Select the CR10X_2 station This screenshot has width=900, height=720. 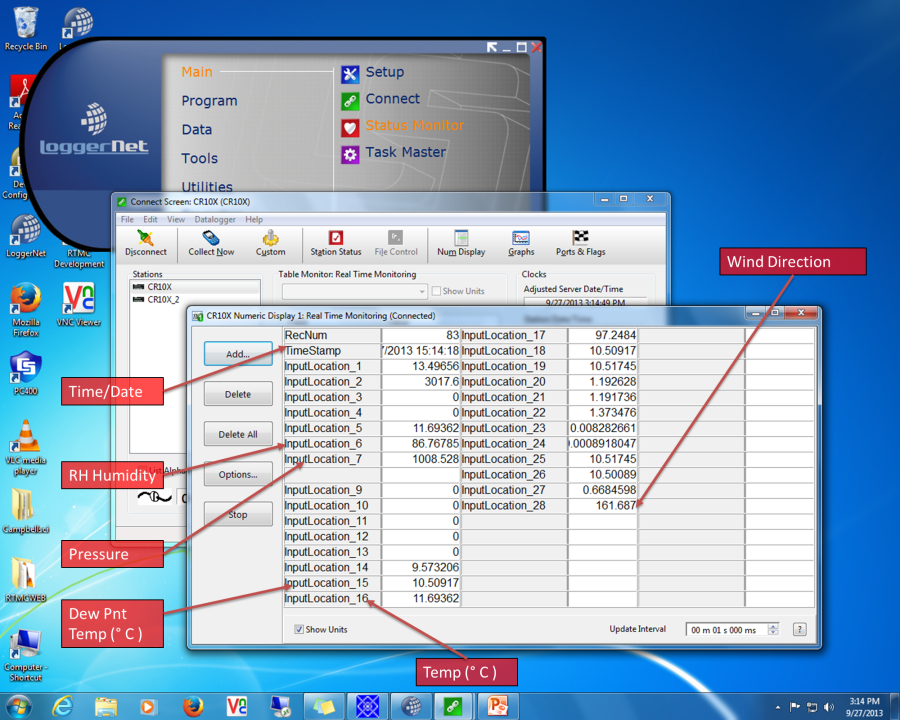163,300
